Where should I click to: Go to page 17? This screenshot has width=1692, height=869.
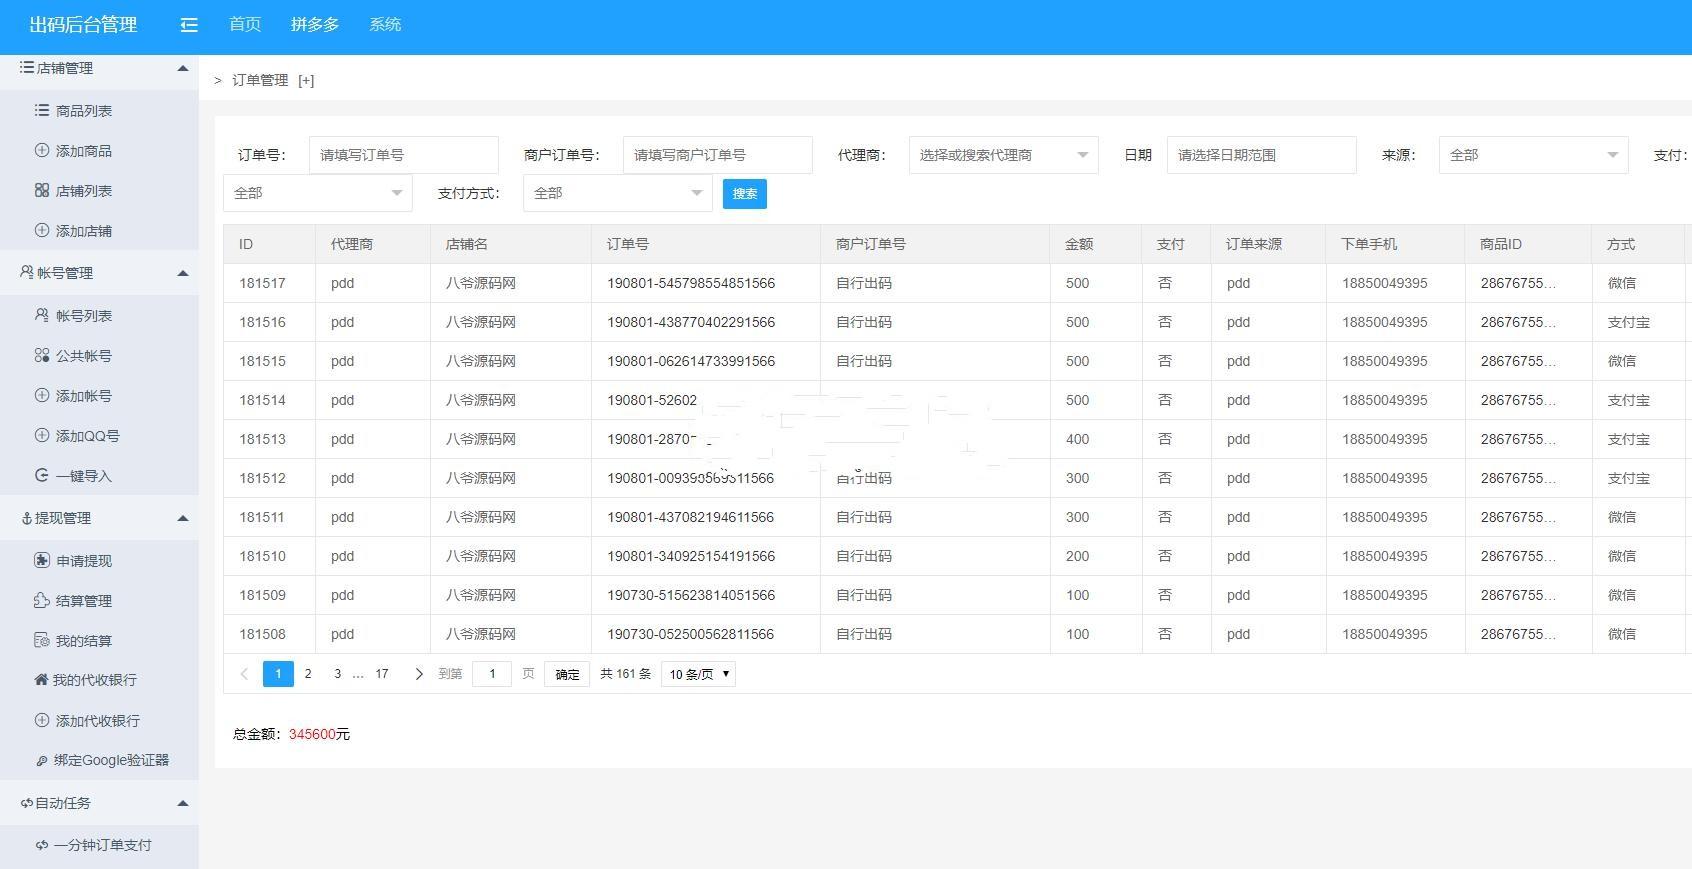[x=382, y=674]
